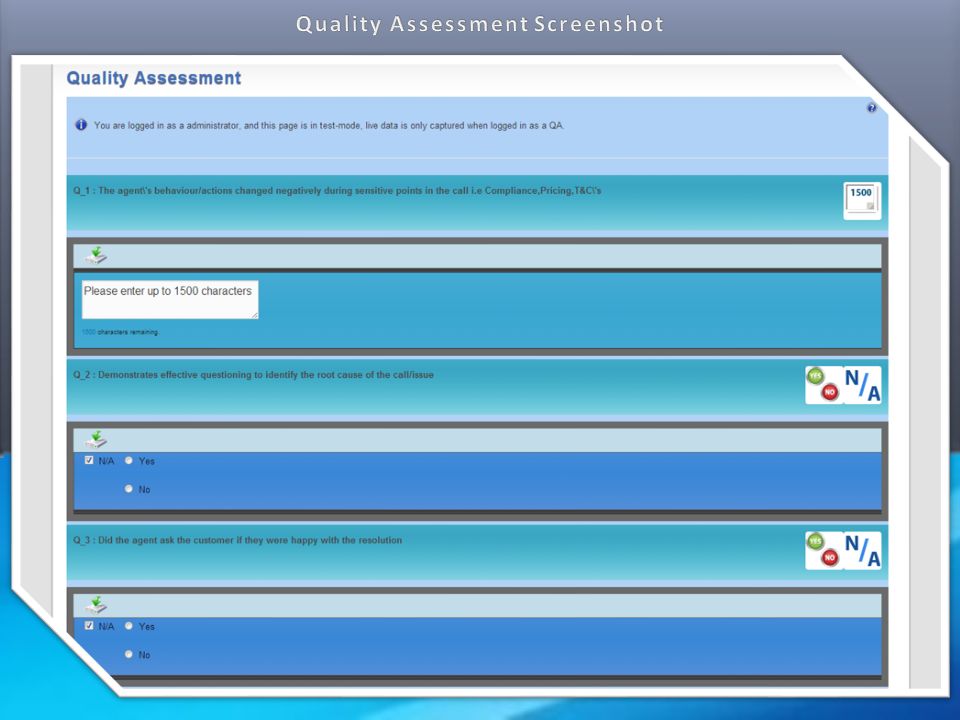
Task: Click the Q_1 question text about agent behaviour
Action: (337, 190)
